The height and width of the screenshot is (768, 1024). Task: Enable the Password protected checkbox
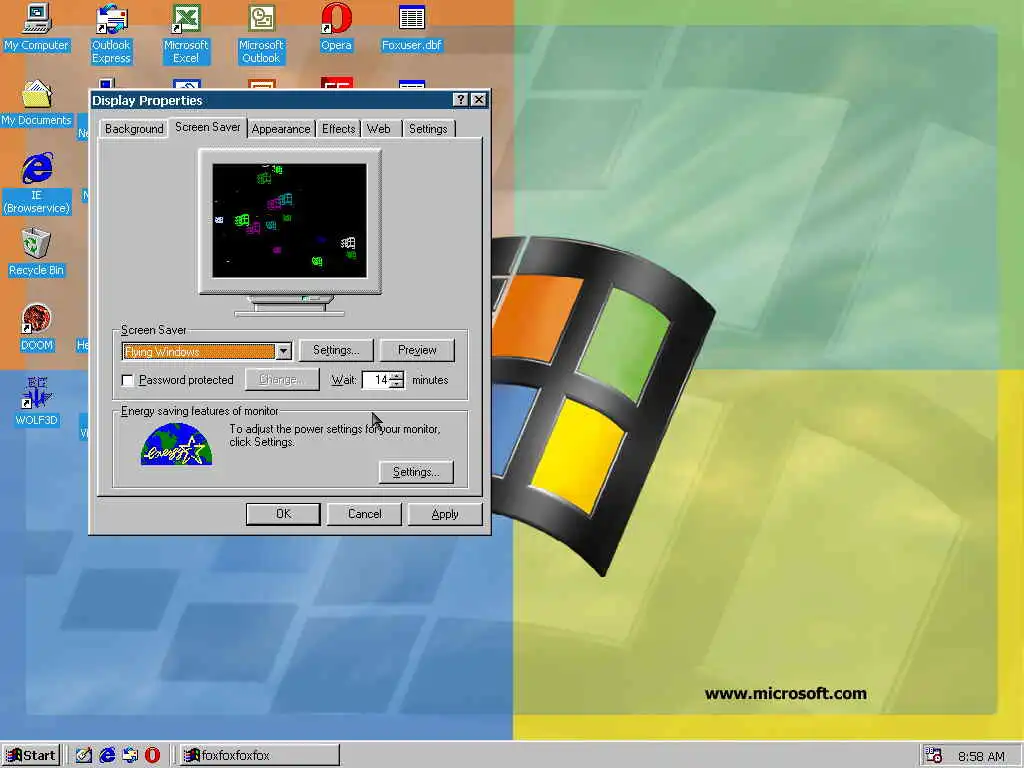coord(128,380)
